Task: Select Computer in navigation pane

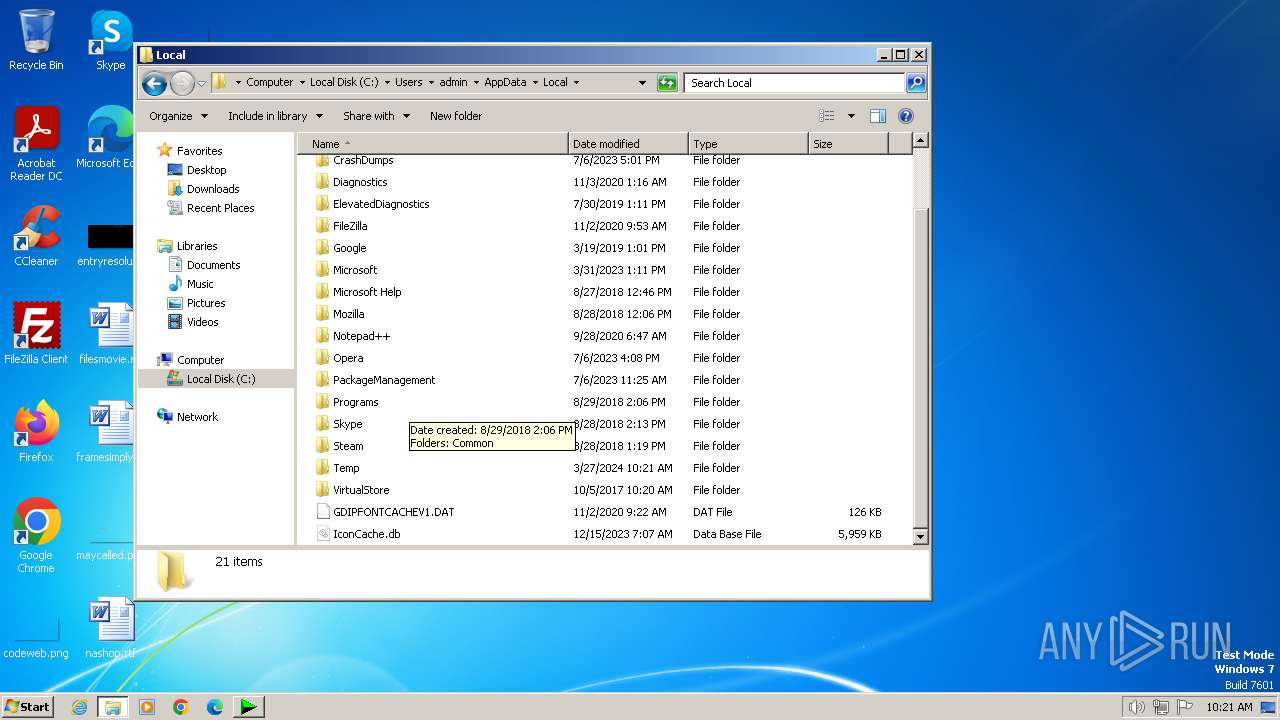Action: coord(201,360)
